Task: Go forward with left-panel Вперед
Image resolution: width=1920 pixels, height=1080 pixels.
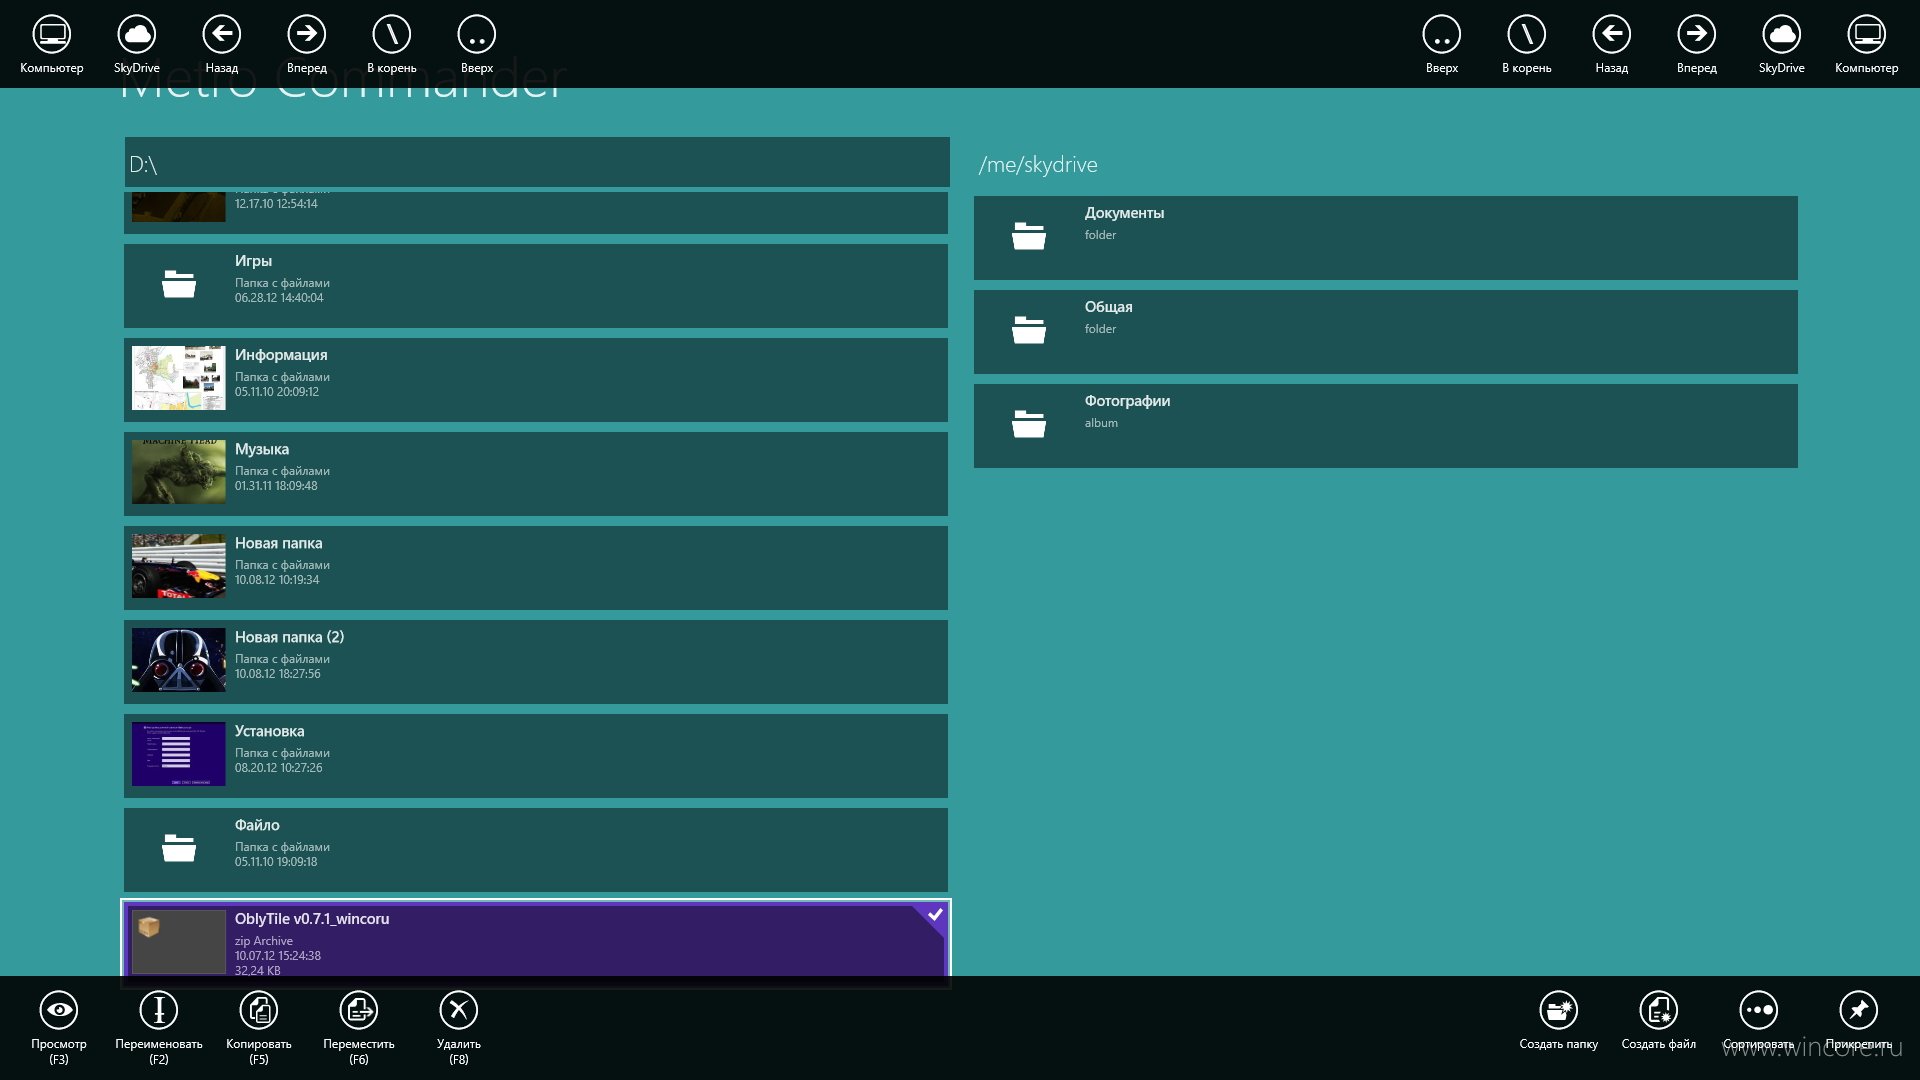Action: click(307, 35)
